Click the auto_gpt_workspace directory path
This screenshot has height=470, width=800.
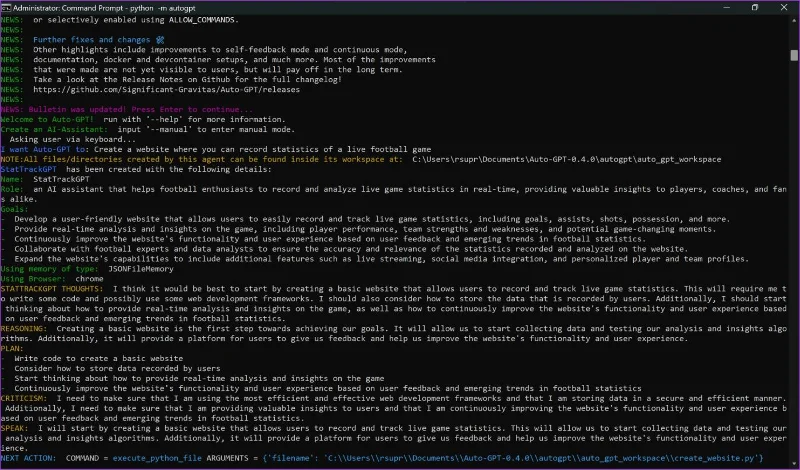566,159
